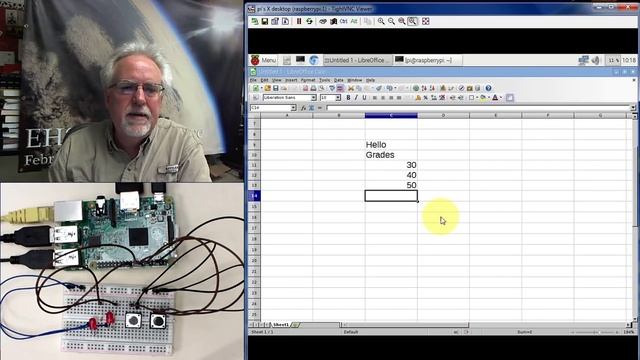Open the Liberation Sans font dropdown
This screenshot has height=360, width=640.
point(313,98)
